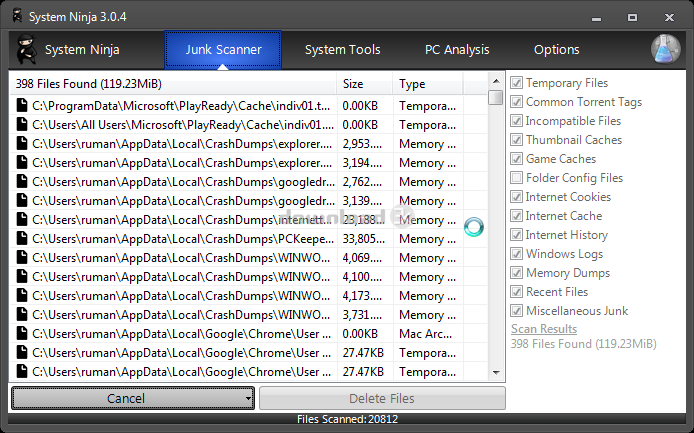
Task: Toggle the Internet Cookies checkbox
Action: pyautogui.click(x=516, y=197)
